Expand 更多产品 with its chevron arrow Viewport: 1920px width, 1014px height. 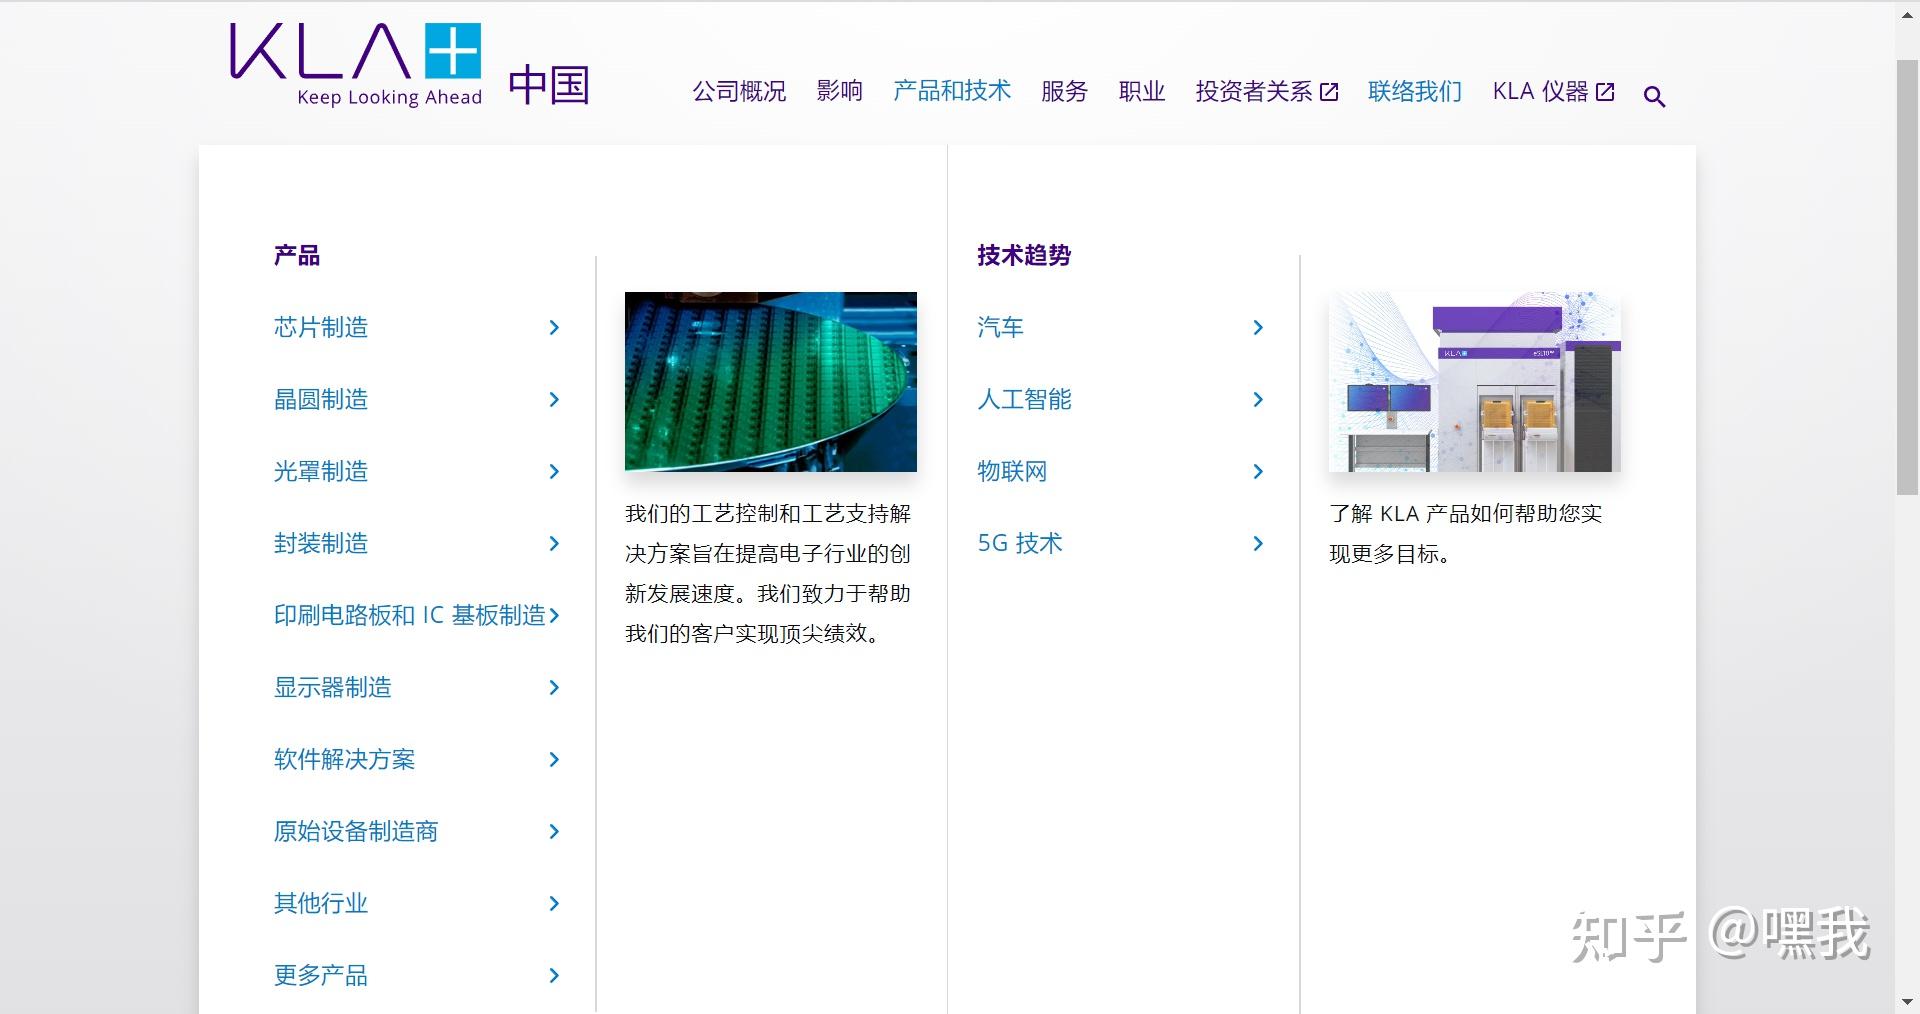(554, 976)
